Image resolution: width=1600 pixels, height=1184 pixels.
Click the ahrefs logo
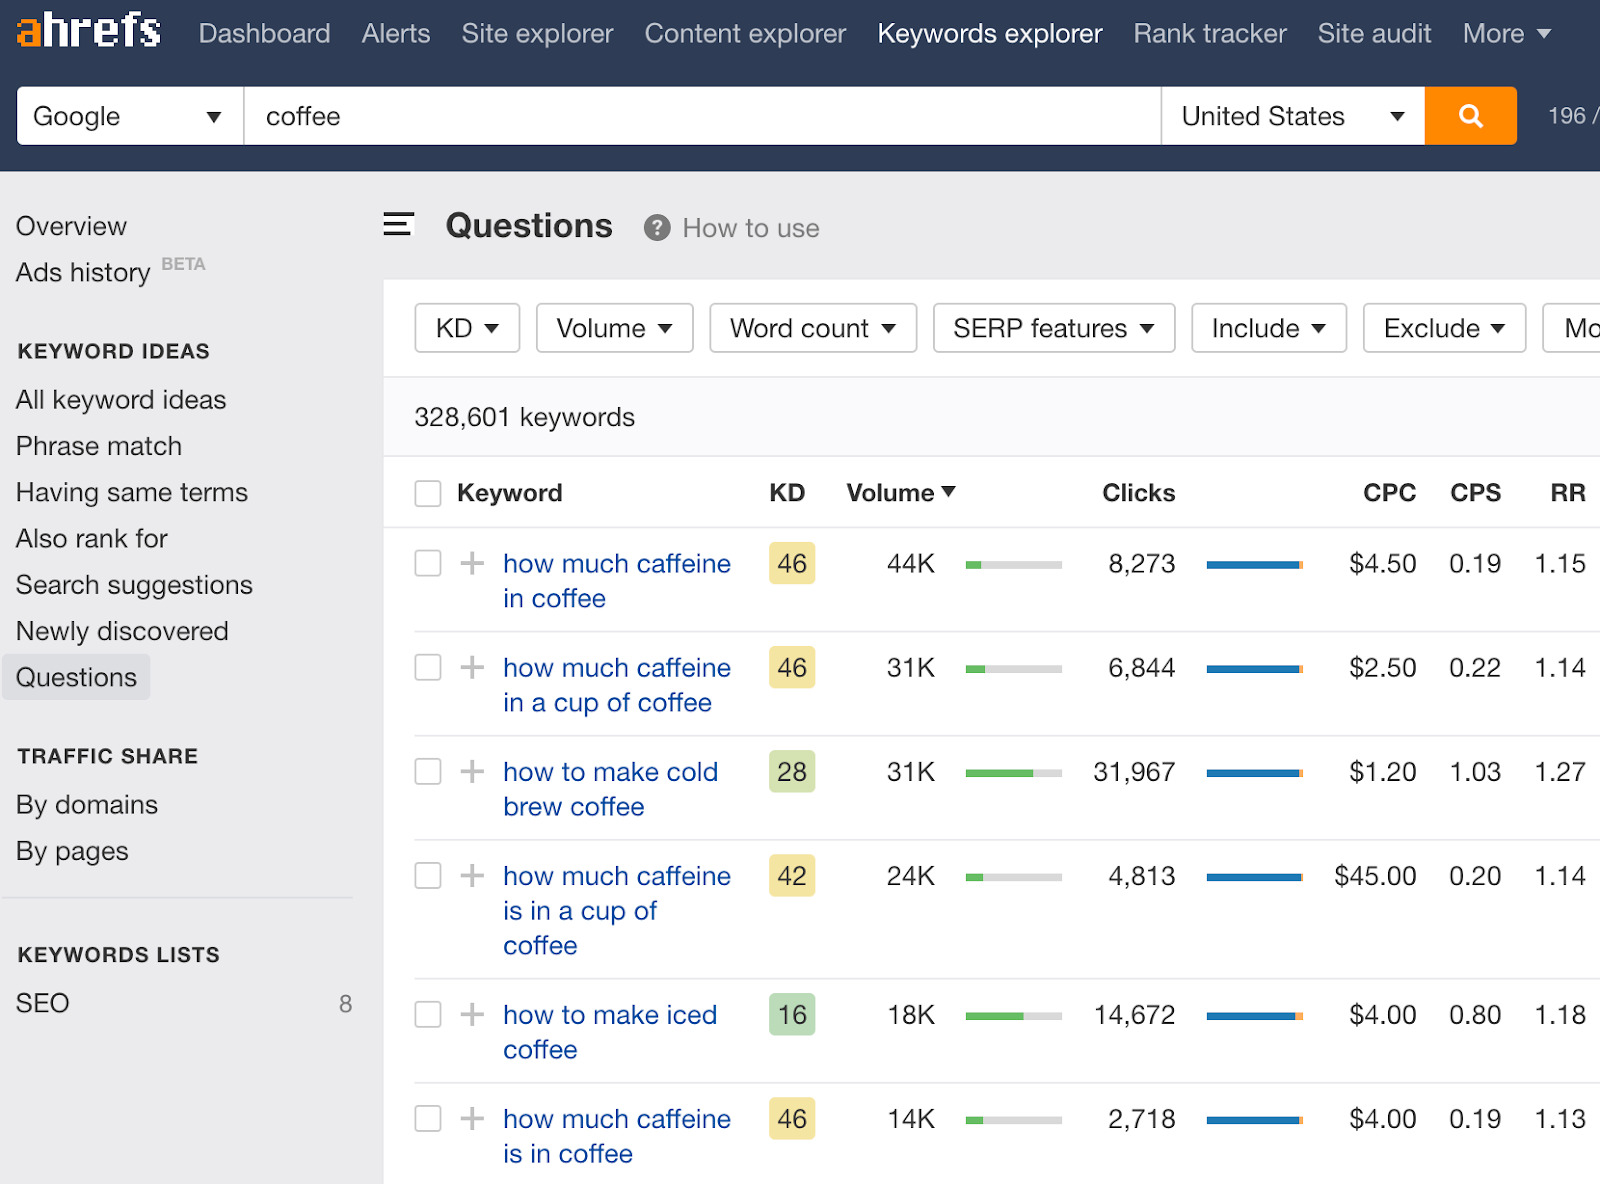pos(86,30)
